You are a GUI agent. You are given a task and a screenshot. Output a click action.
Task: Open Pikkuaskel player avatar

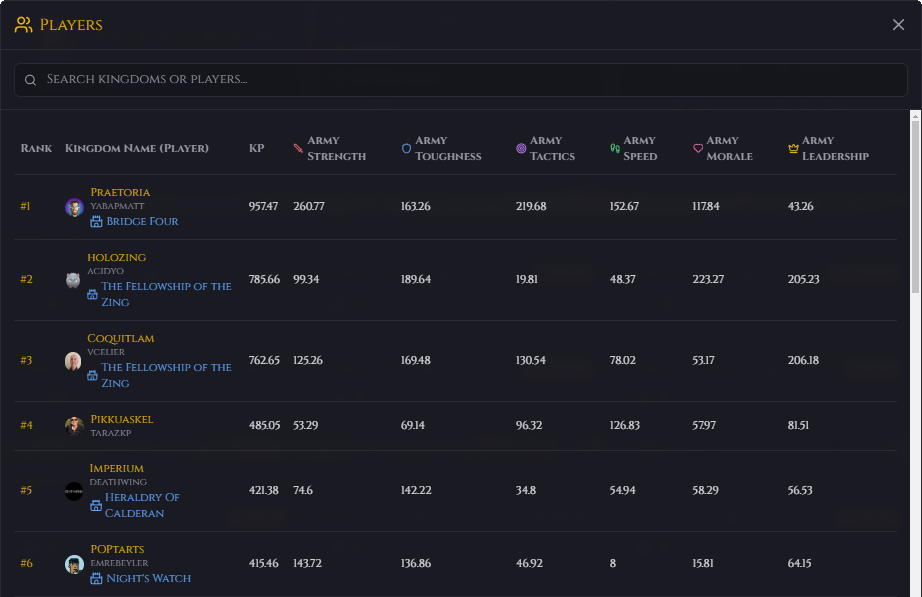74,426
